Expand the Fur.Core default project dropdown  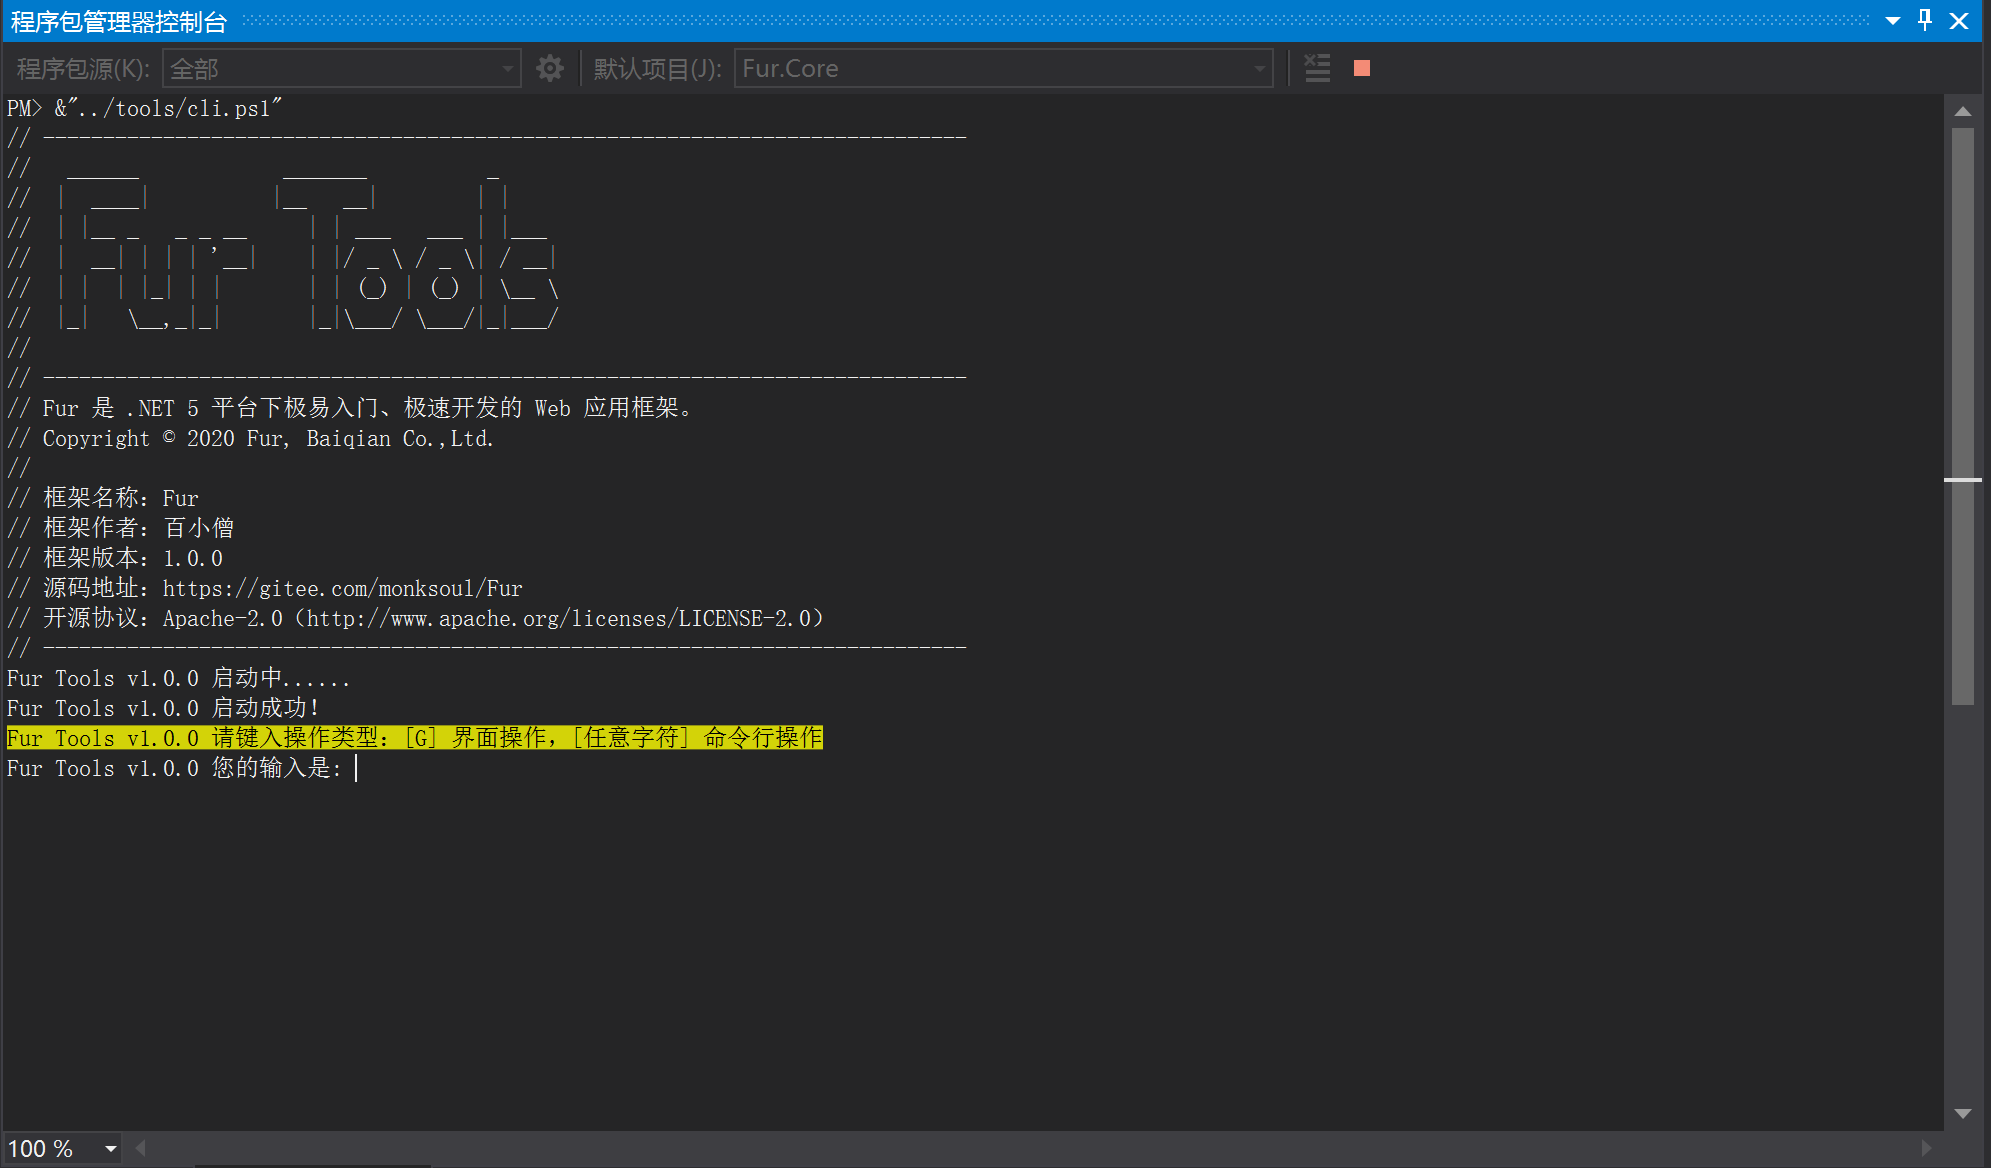point(1259,68)
